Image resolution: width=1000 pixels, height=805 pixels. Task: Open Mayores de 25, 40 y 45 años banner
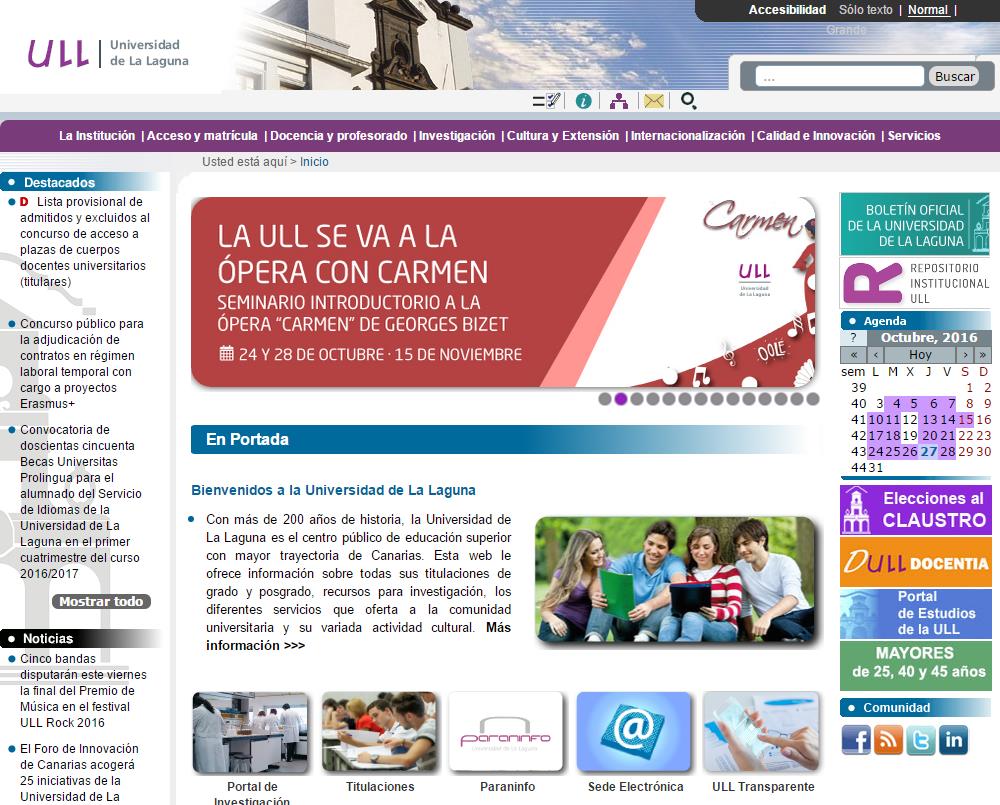(x=916, y=666)
